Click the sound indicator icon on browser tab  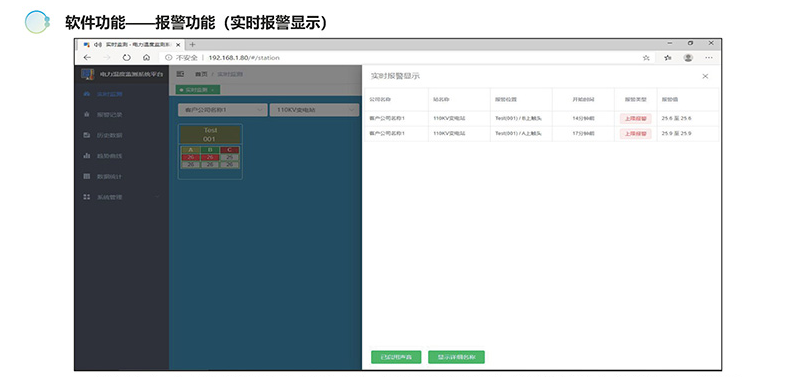98,45
